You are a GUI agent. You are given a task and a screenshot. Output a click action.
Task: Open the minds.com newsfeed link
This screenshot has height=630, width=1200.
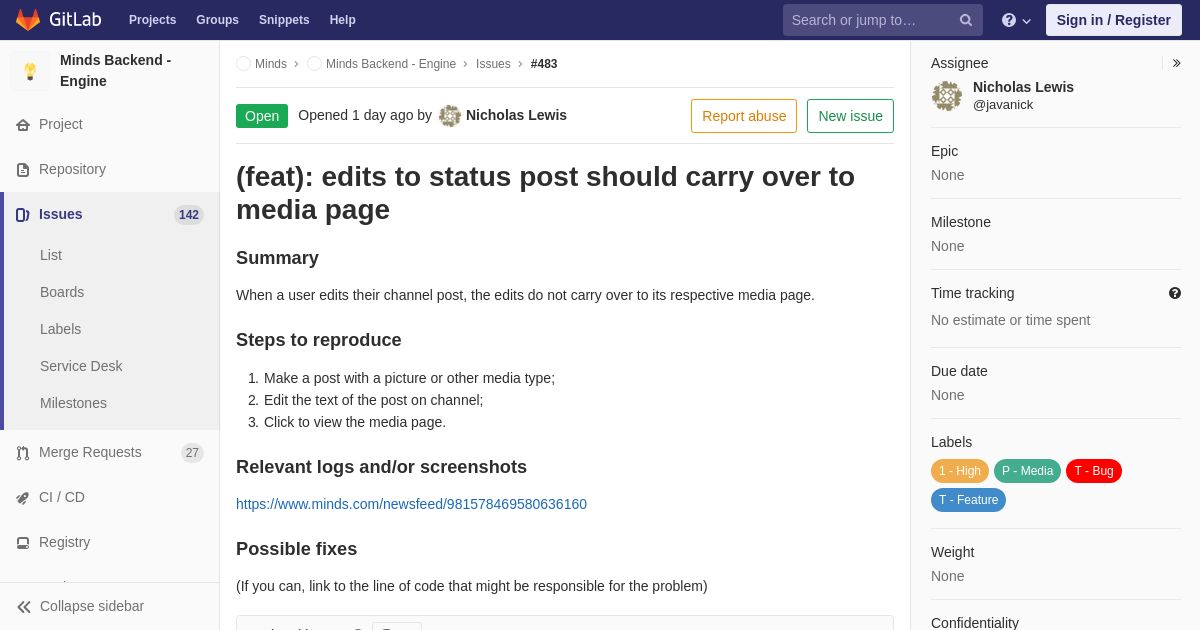pyautogui.click(x=411, y=504)
